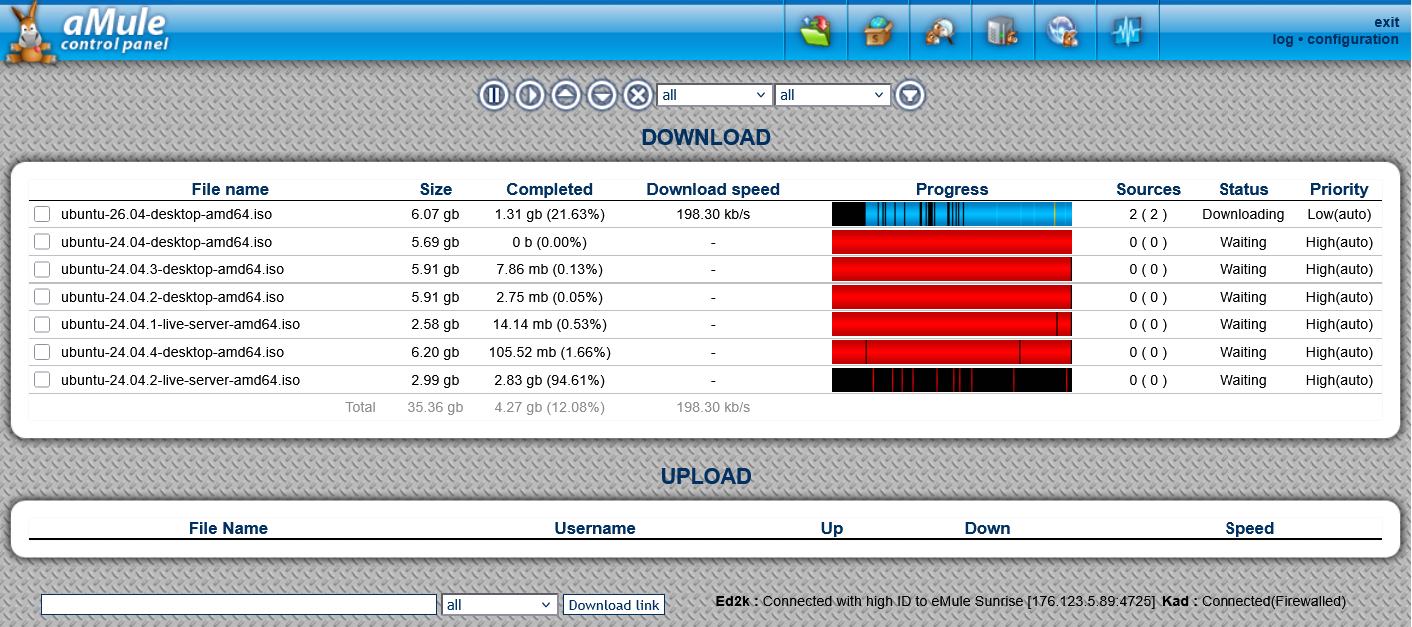Image resolution: width=1412 pixels, height=627 pixels.
Task: Click the Resume download toolbar button
Action: click(530, 95)
